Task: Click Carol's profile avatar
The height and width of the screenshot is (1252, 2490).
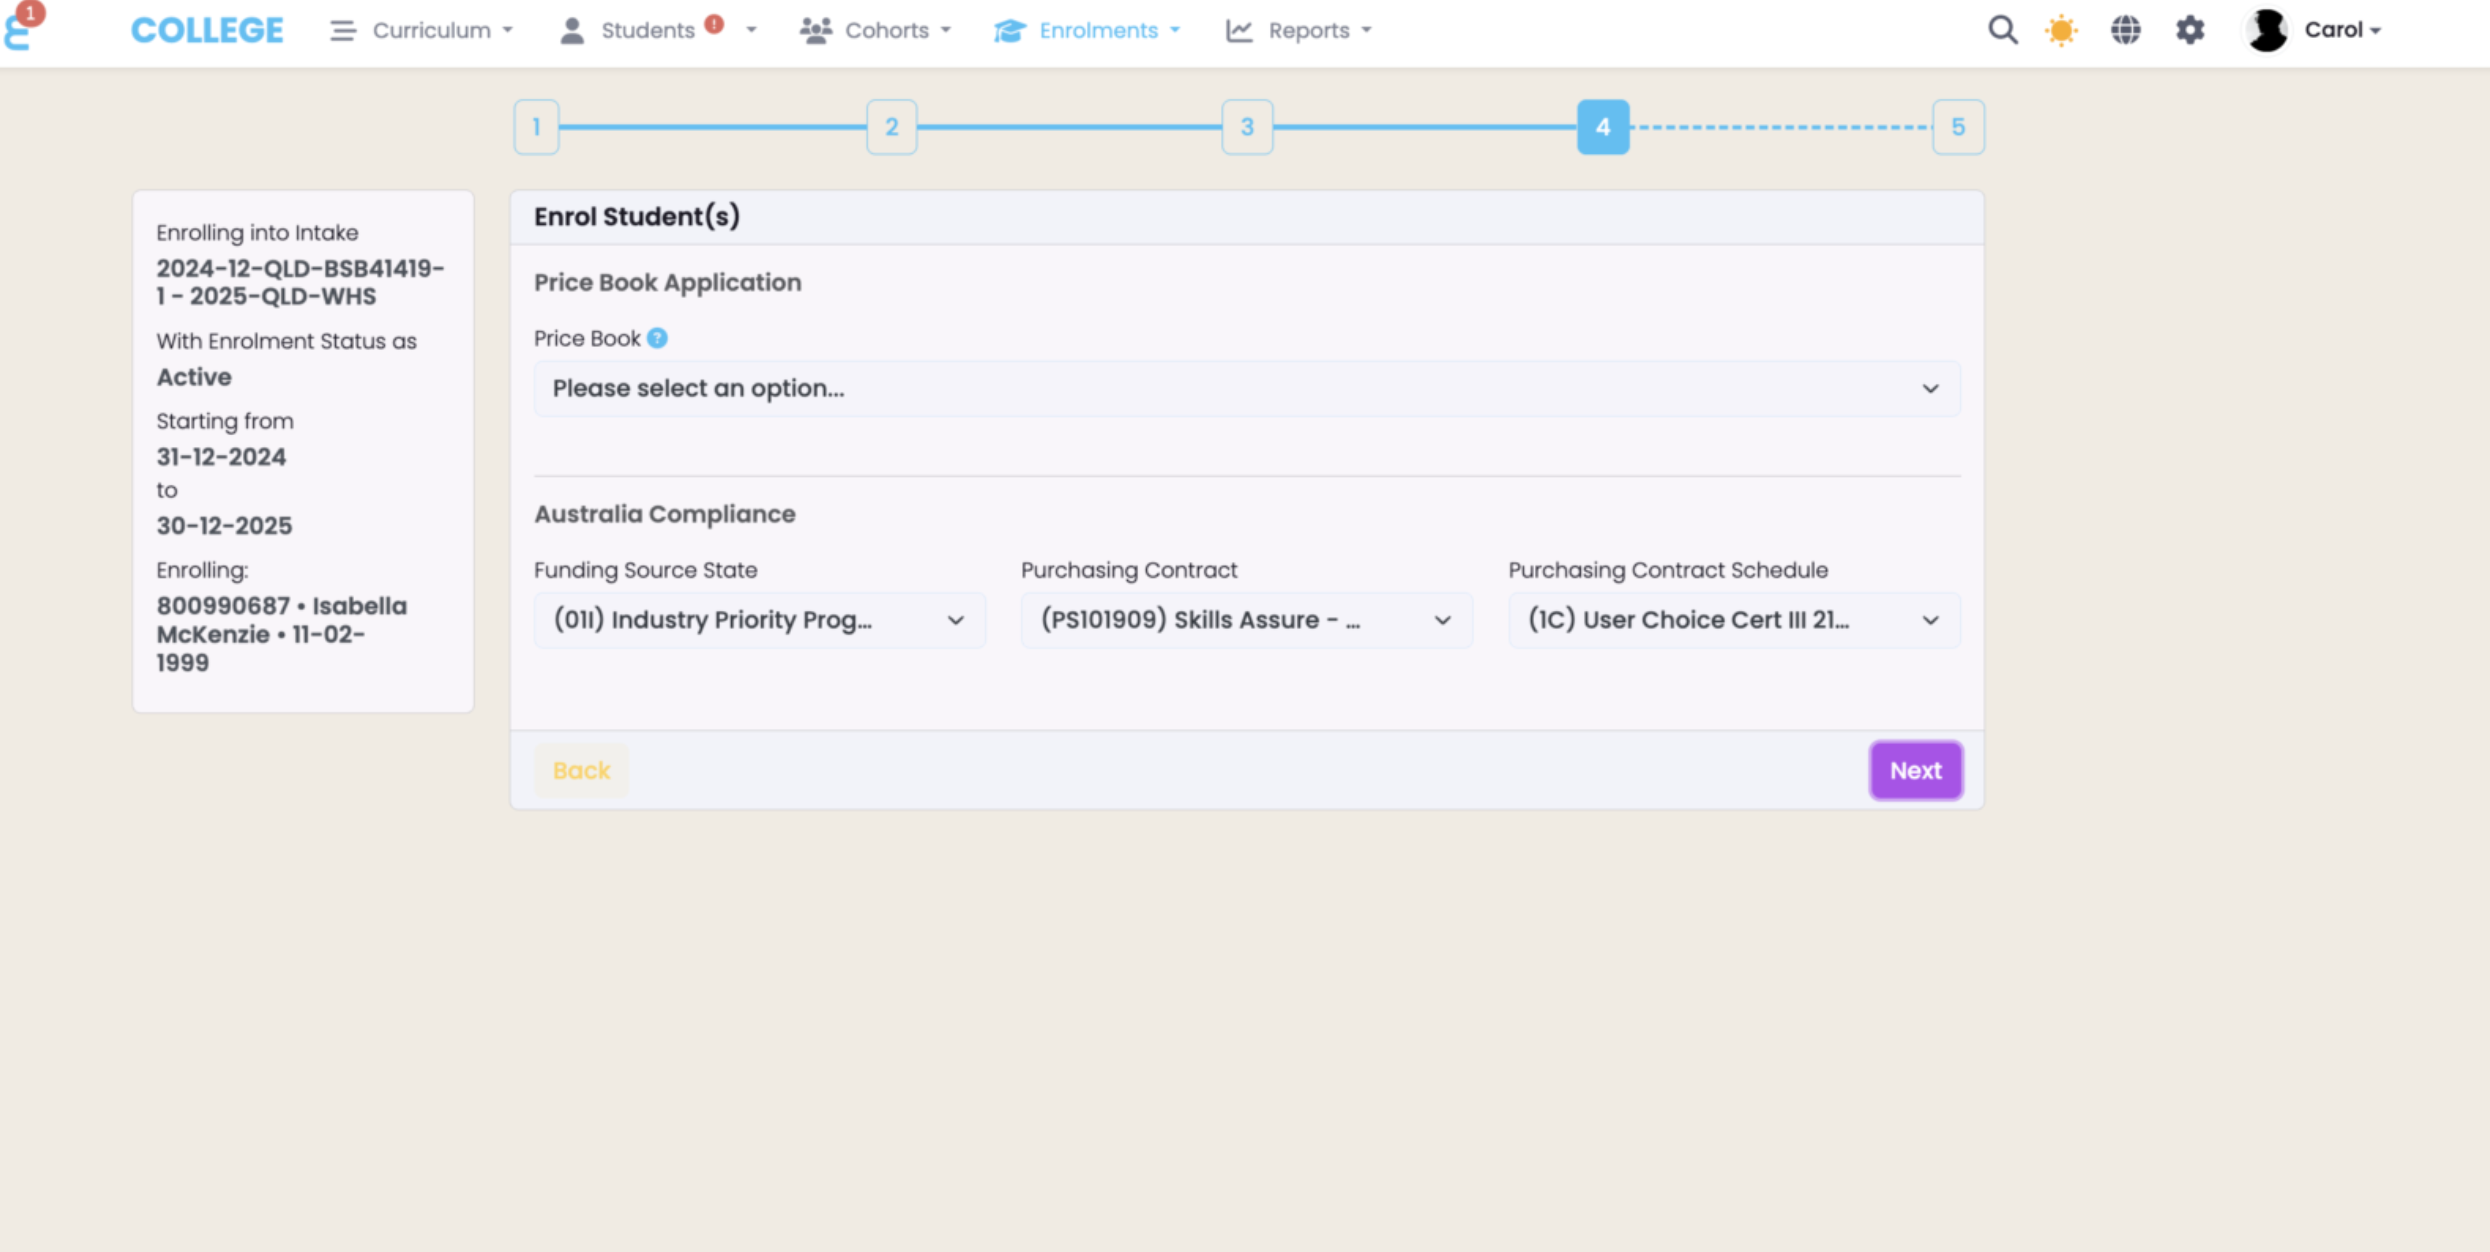Action: [x=2266, y=30]
